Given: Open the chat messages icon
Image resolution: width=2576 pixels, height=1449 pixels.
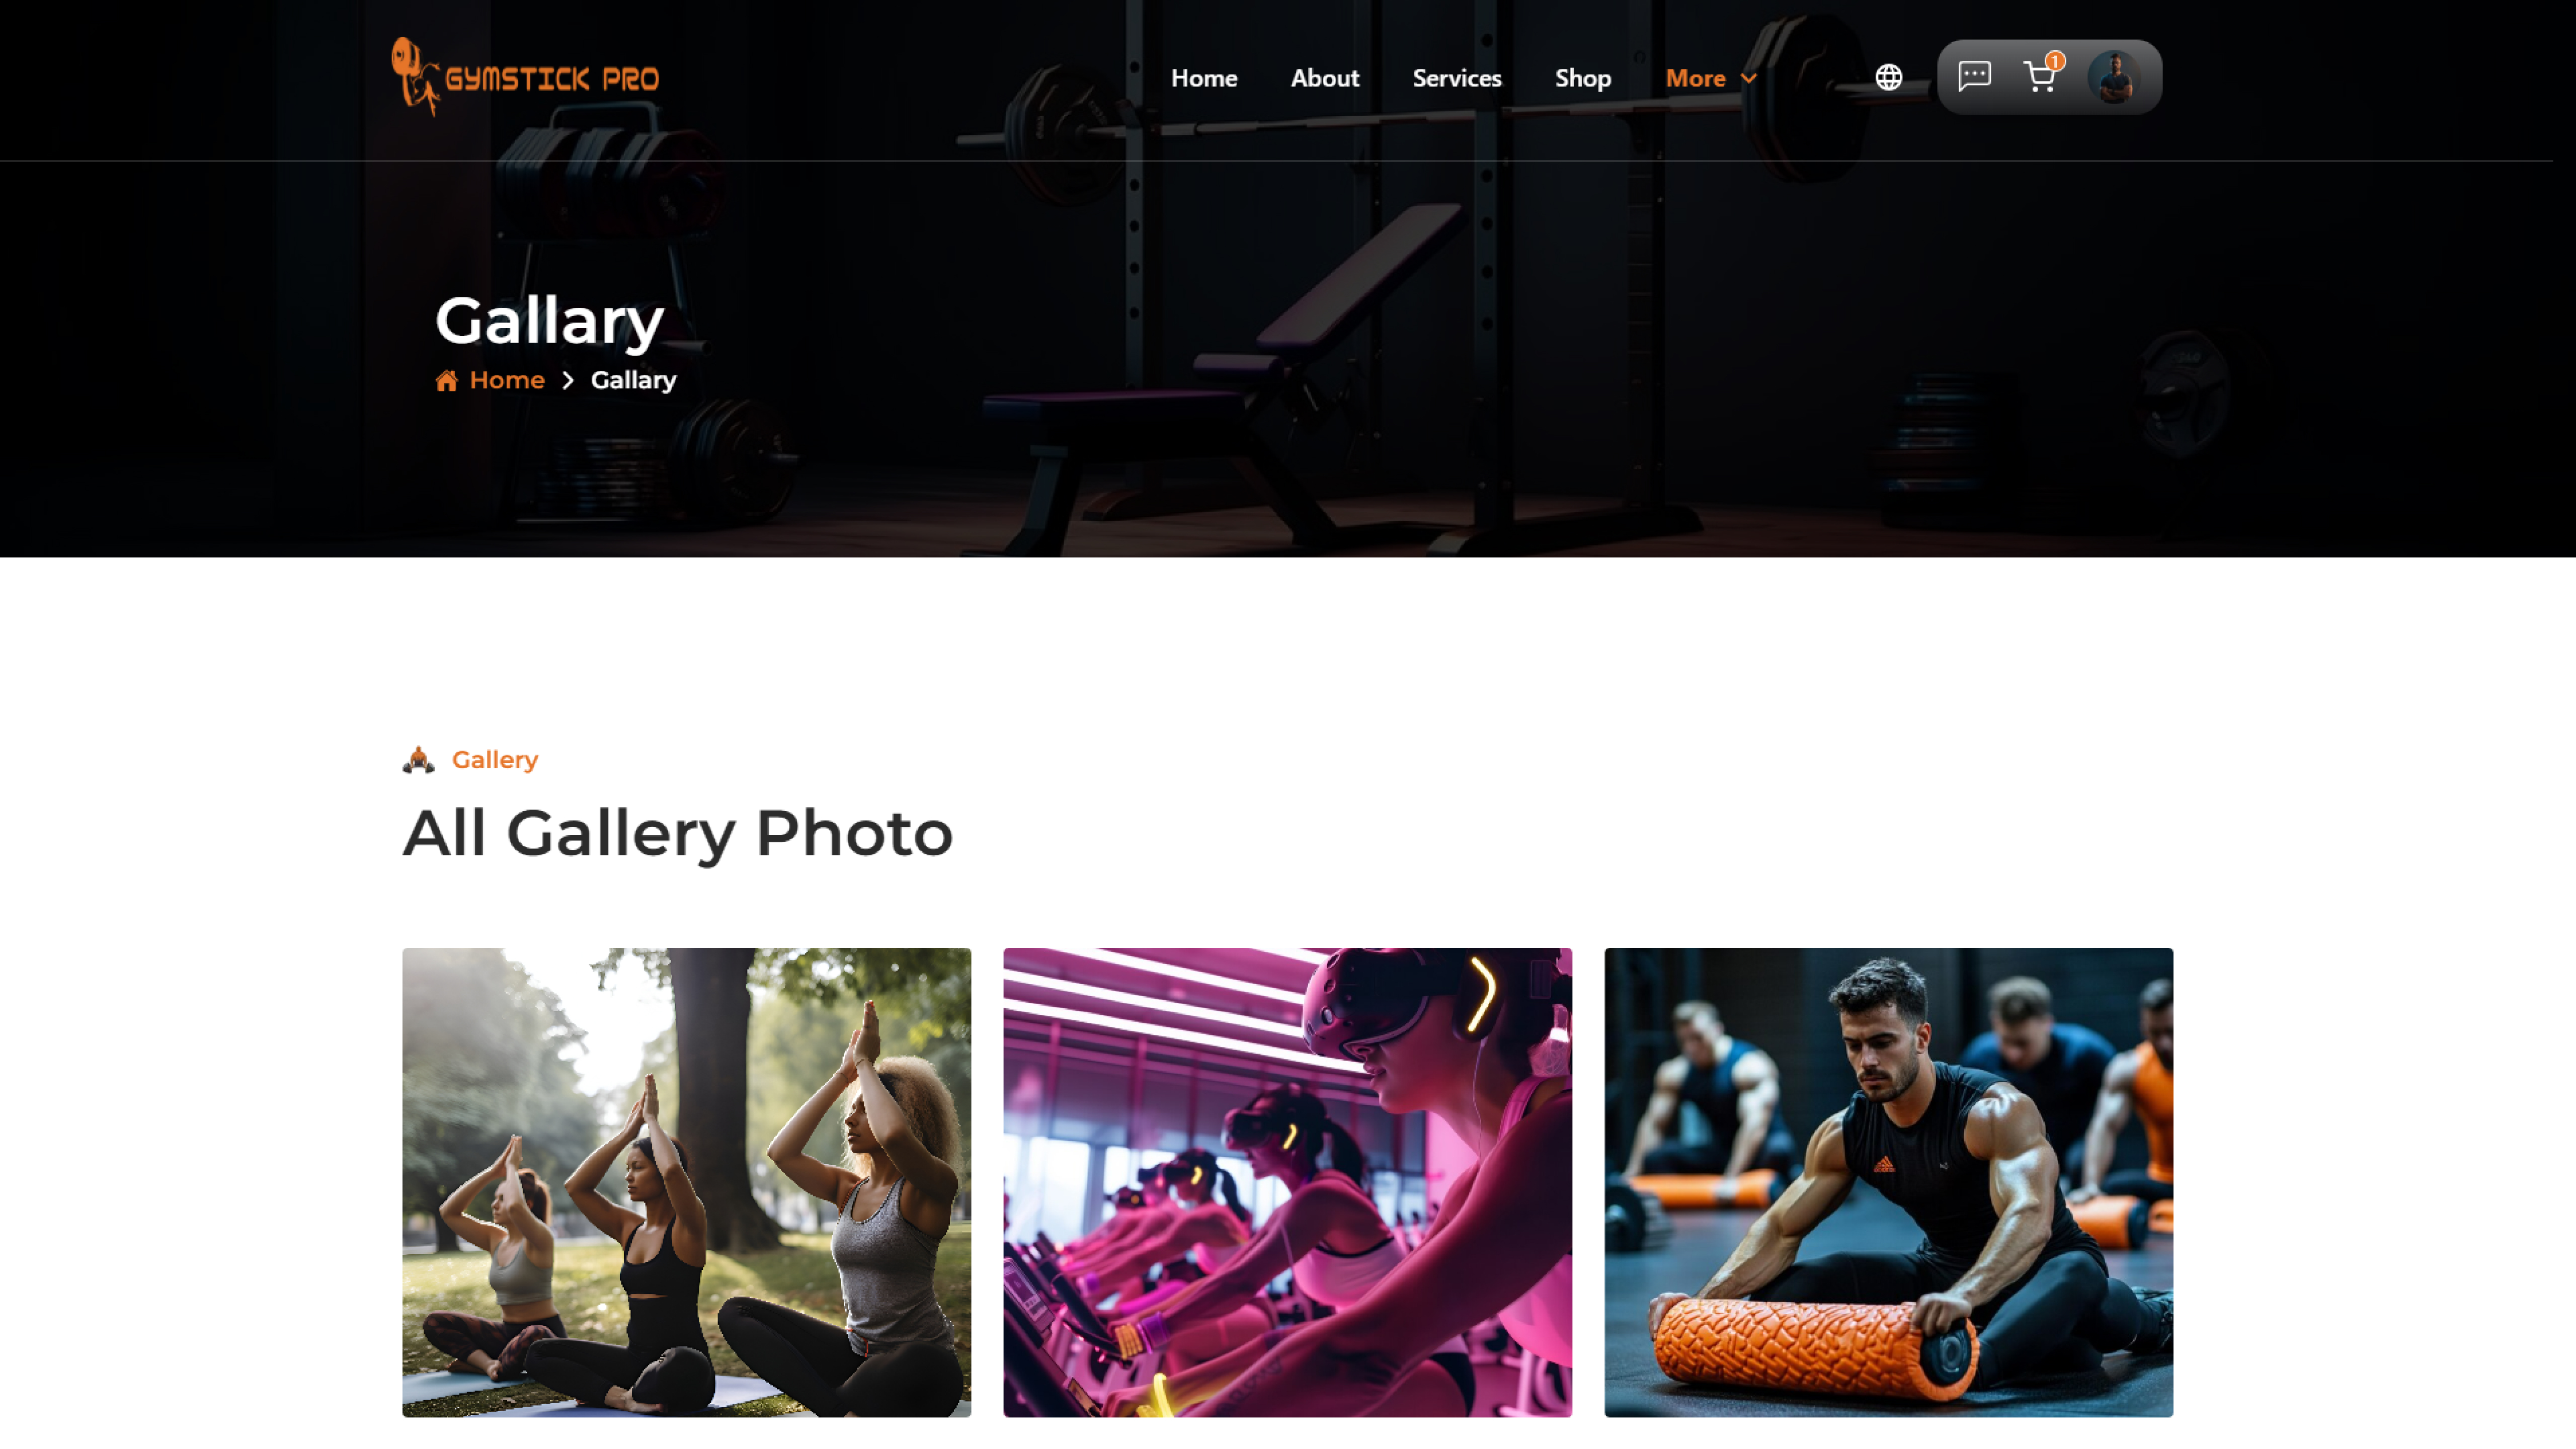Looking at the screenshot, I should (x=1974, y=76).
